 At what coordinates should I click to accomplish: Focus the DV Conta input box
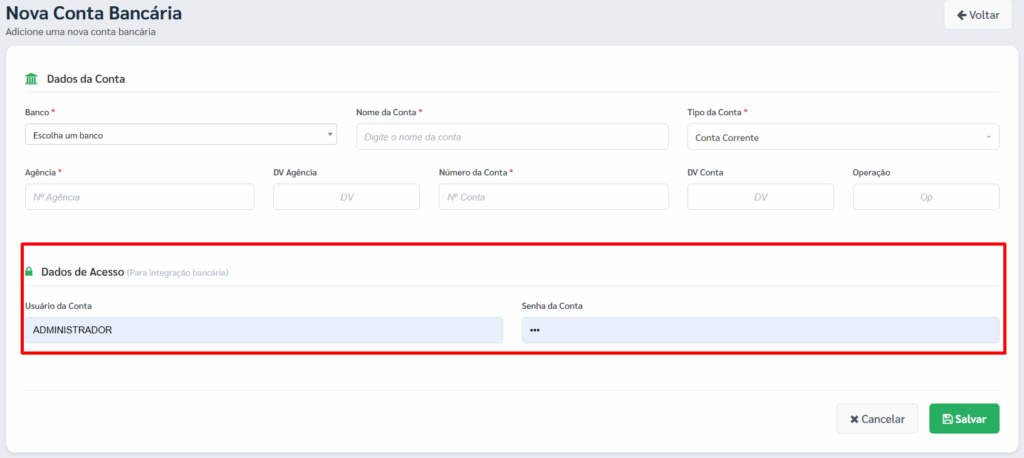click(760, 197)
